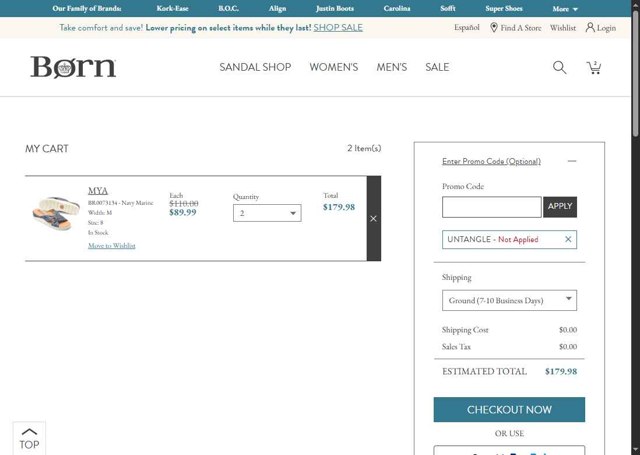Open the WOMEN'S menu
Screen dimensions: 640x455
point(333,67)
